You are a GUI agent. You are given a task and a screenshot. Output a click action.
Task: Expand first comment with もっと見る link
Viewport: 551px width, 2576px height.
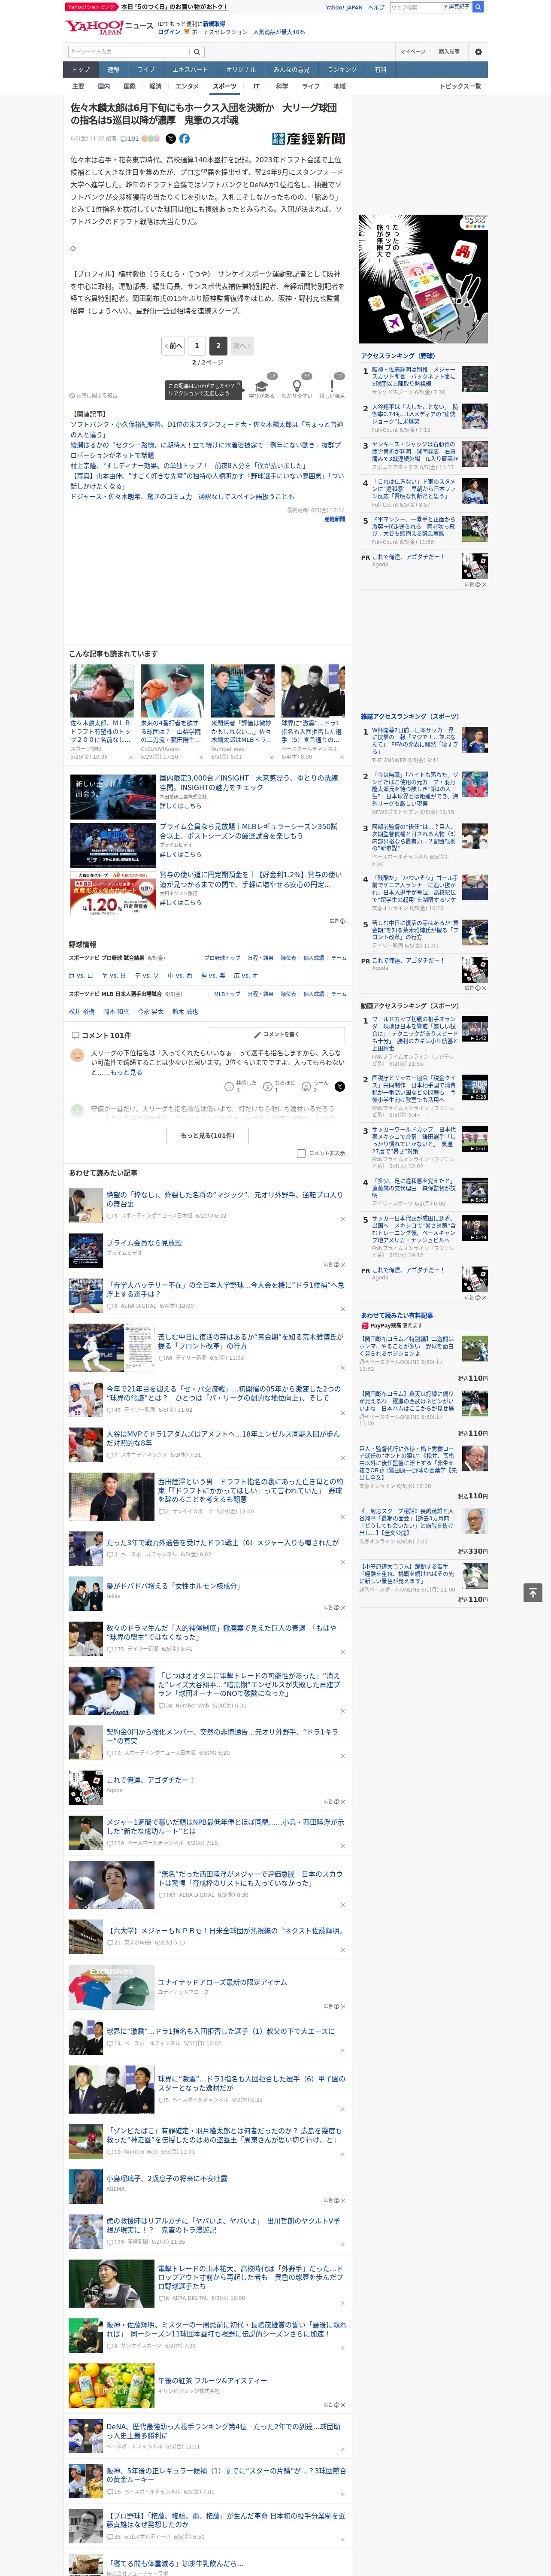[126, 1072]
